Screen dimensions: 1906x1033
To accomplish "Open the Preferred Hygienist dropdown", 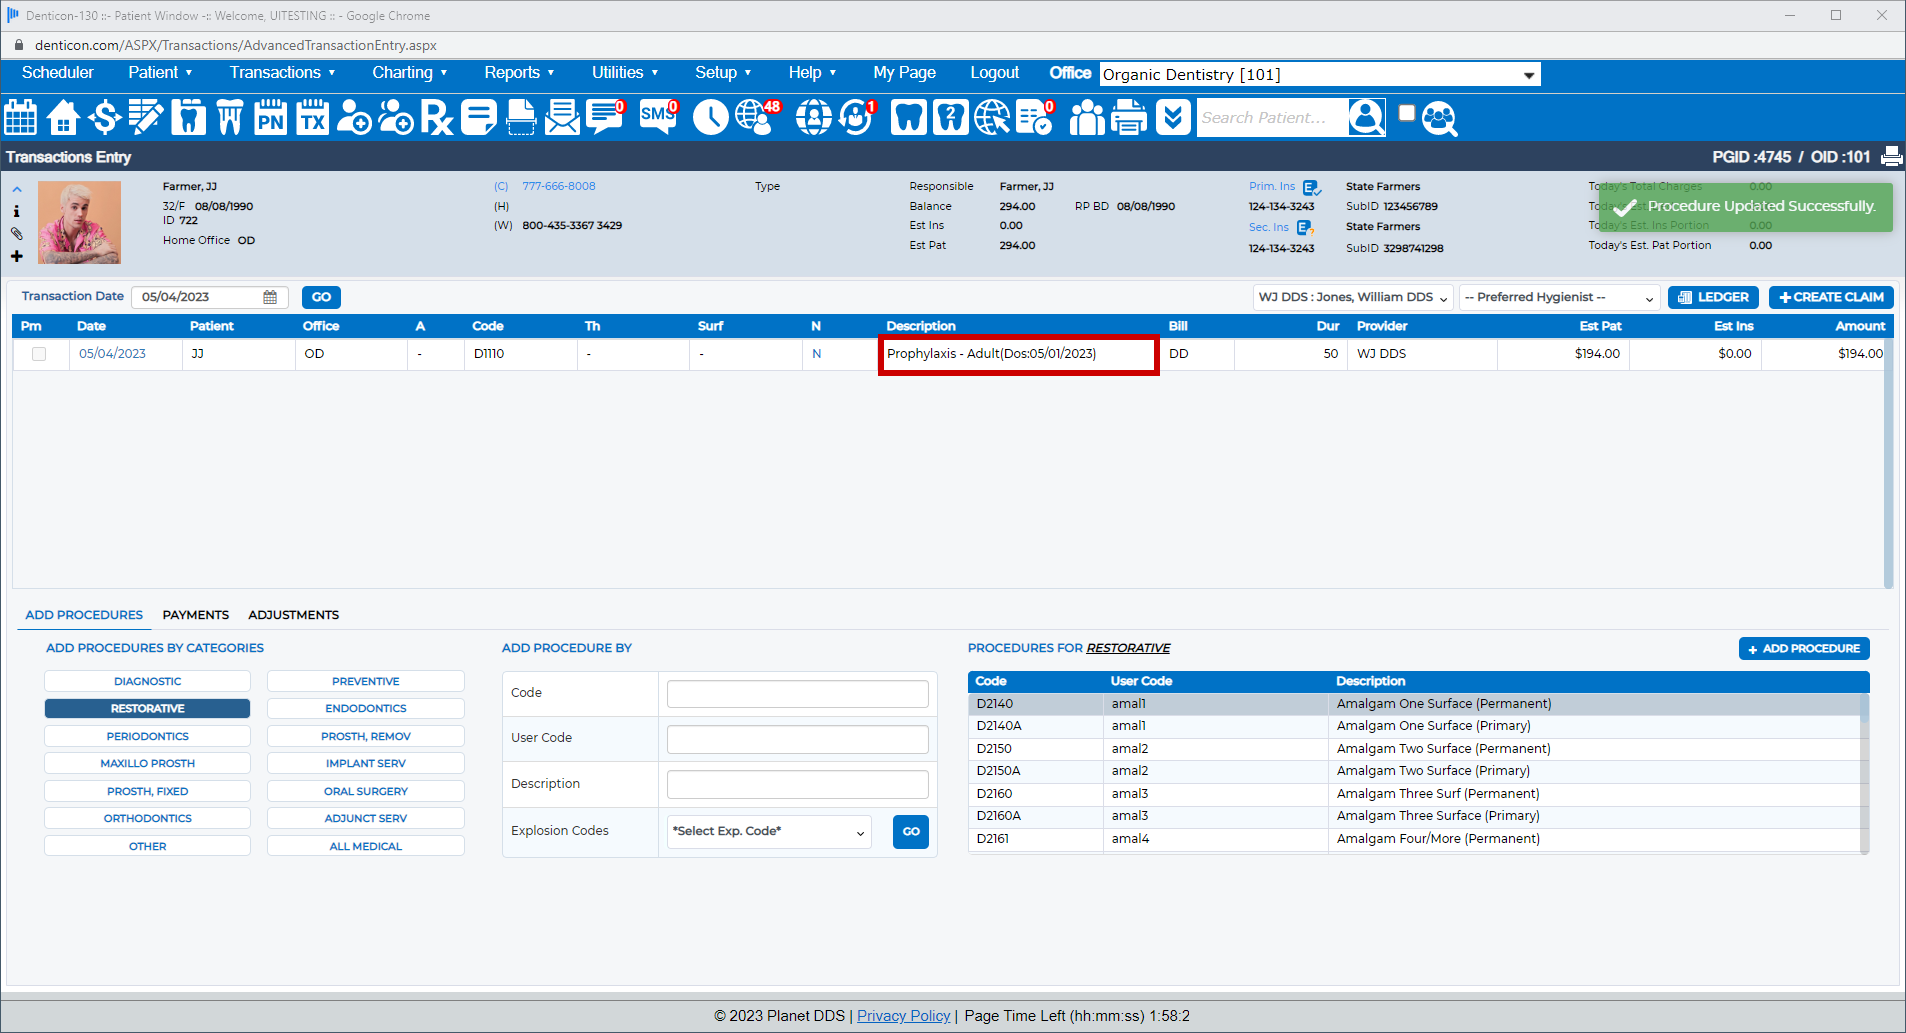I will 1558,298.
